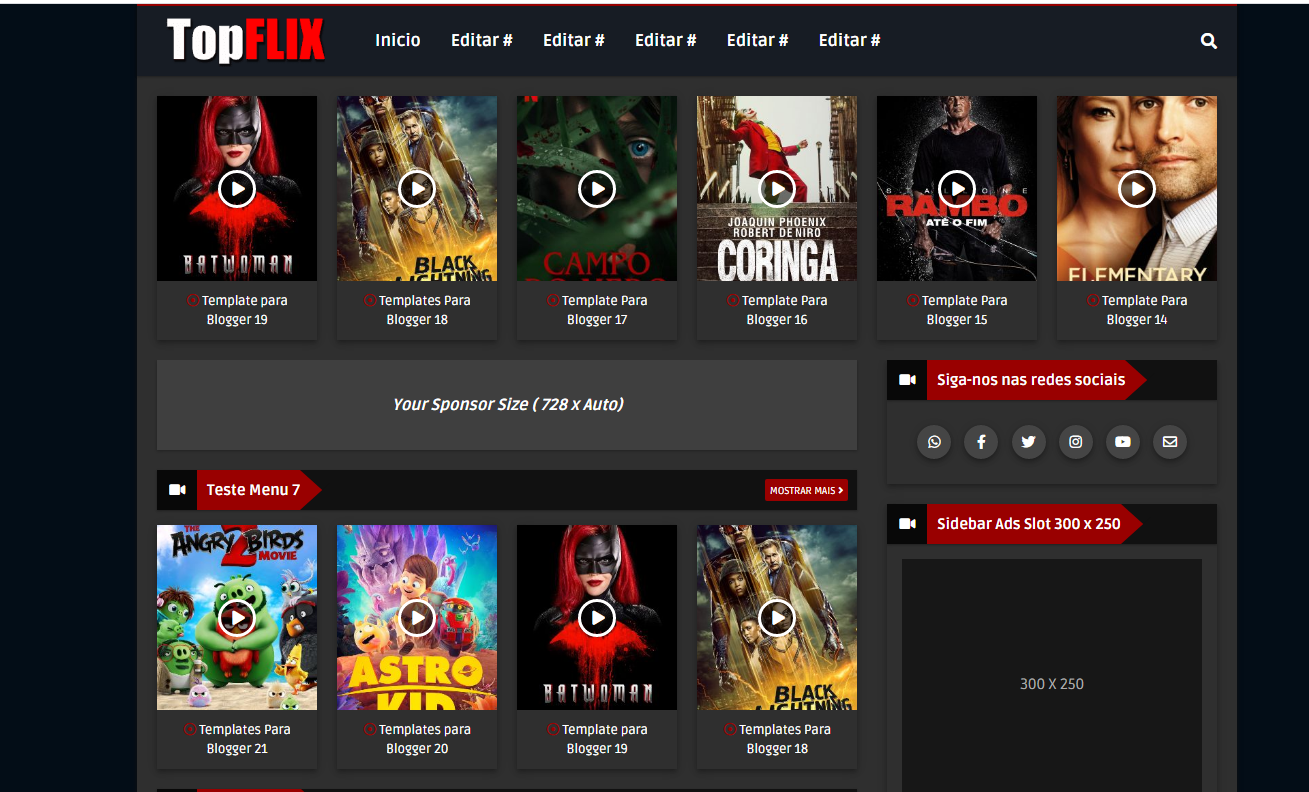Play the Rambo Até o Fim poster
Viewport: 1309px width, 792px height.
[x=957, y=188]
